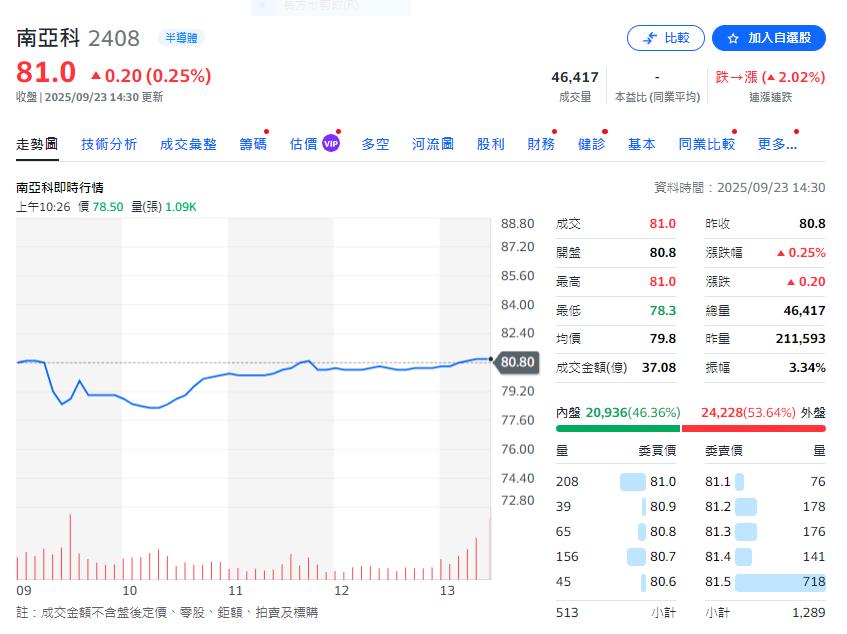Viewport: 847px width, 634px height.
Task: Switch to the 技術分析 tab
Action: [x=109, y=144]
